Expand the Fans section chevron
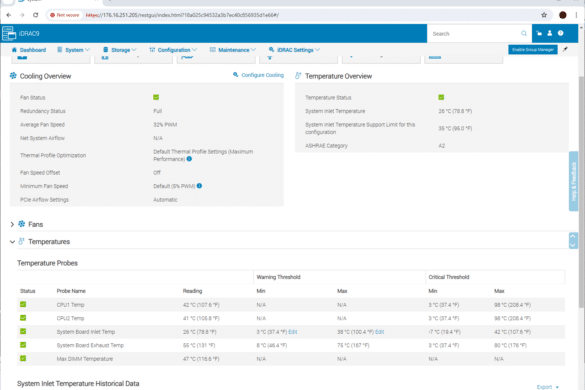This screenshot has height=390, width=585. coord(12,224)
